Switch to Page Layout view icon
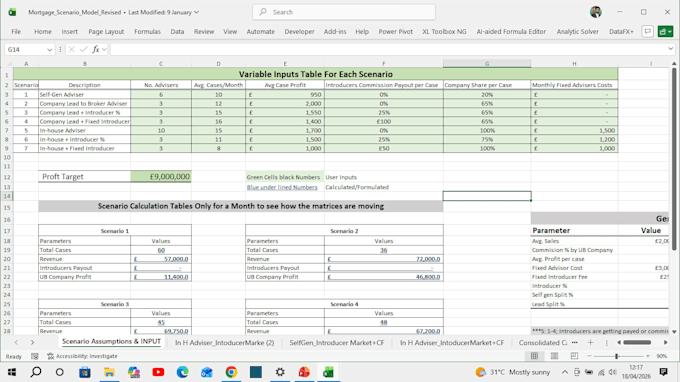This screenshot has height=382, width=680. 554,356
